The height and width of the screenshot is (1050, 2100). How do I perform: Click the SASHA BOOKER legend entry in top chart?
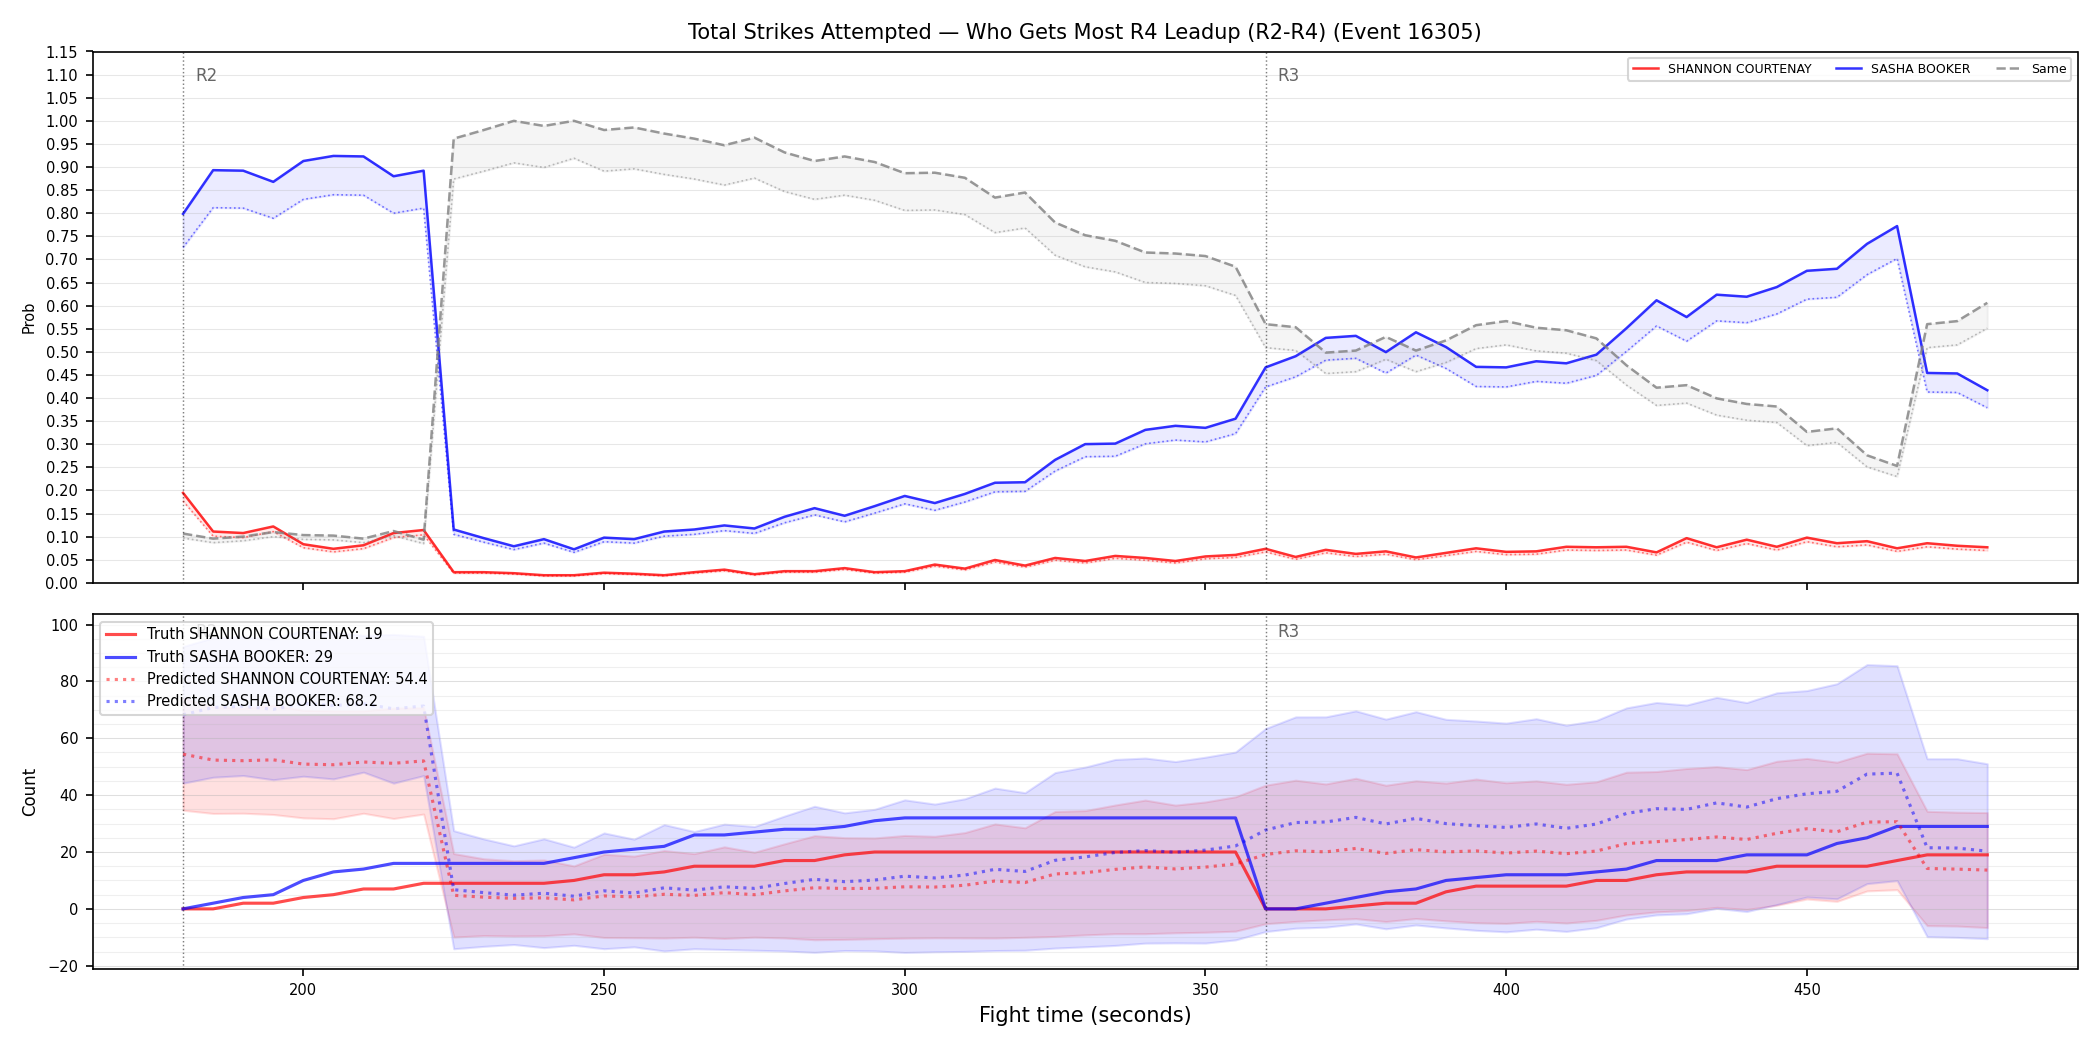pyautogui.click(x=1903, y=69)
